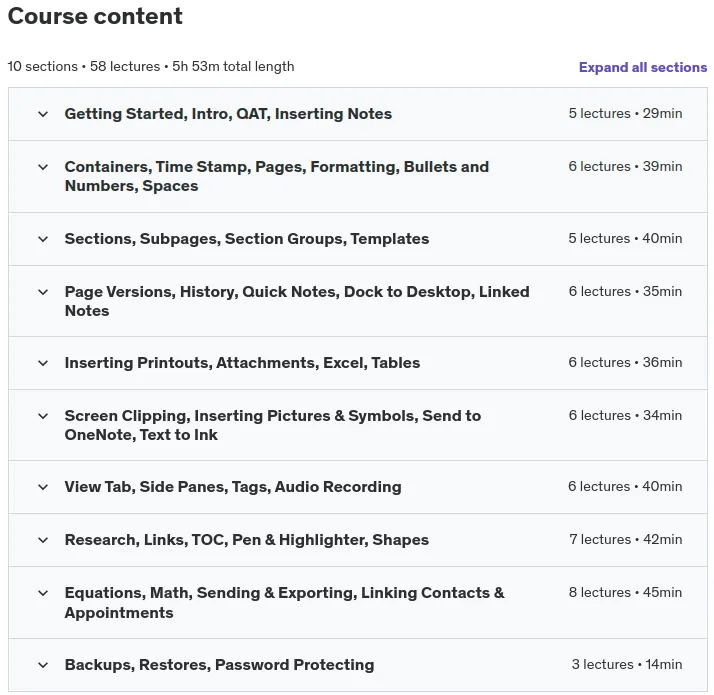Click the 3 lectures • 14min label
Screen dimensions: 714x695
point(627,664)
